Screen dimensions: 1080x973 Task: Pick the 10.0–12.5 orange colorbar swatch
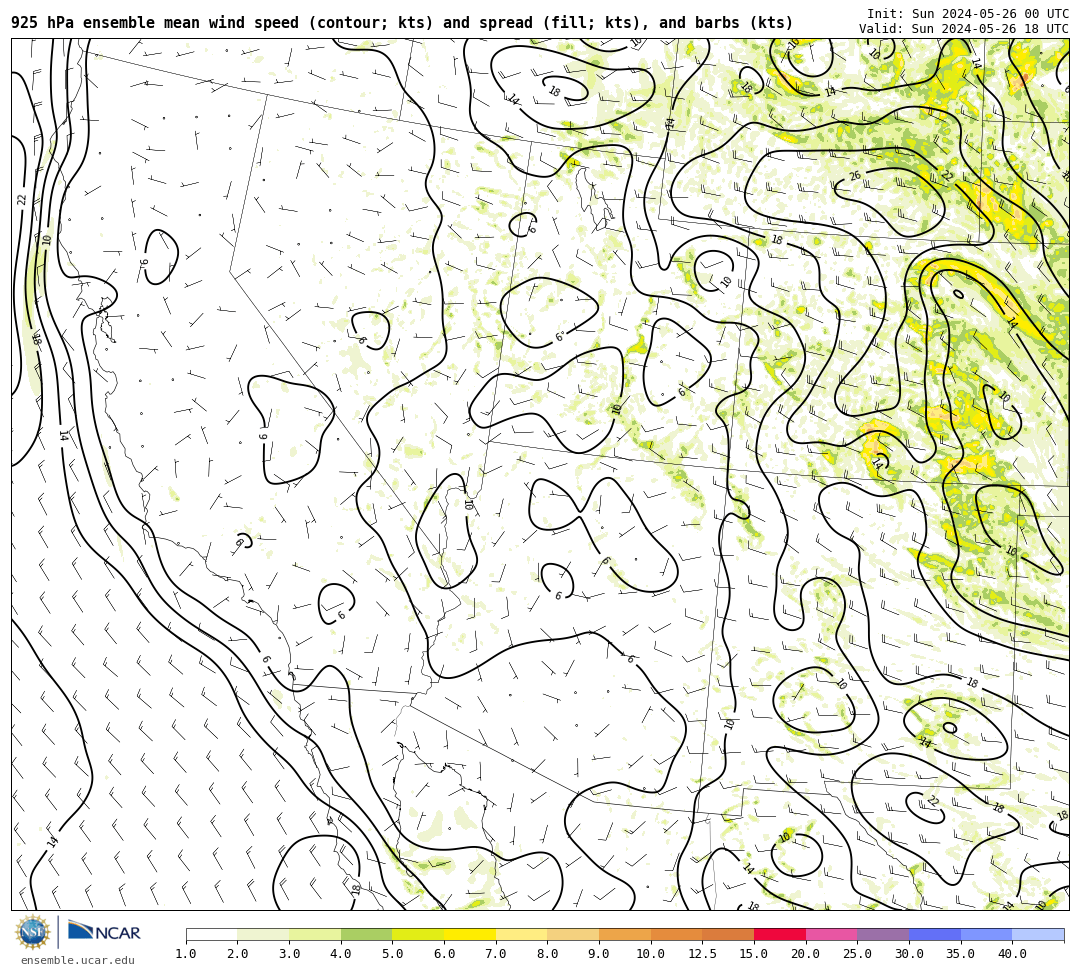pyautogui.click(x=676, y=934)
